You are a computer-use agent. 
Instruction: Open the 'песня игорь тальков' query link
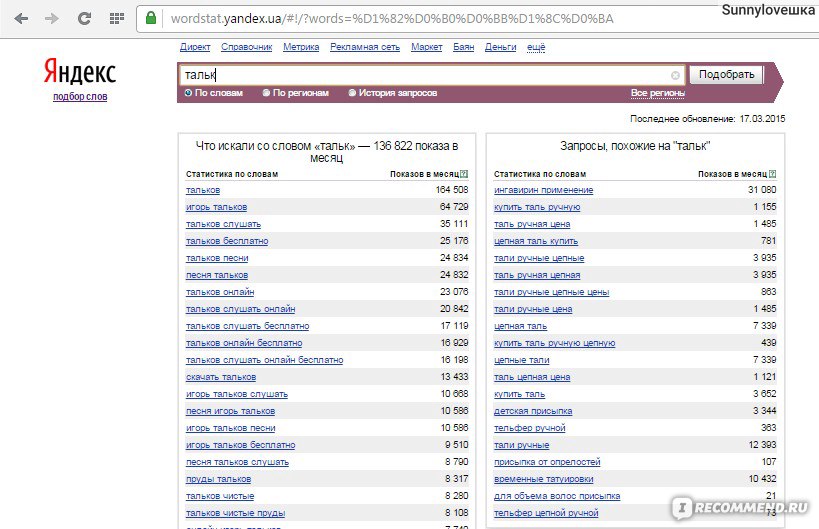[x=230, y=411]
